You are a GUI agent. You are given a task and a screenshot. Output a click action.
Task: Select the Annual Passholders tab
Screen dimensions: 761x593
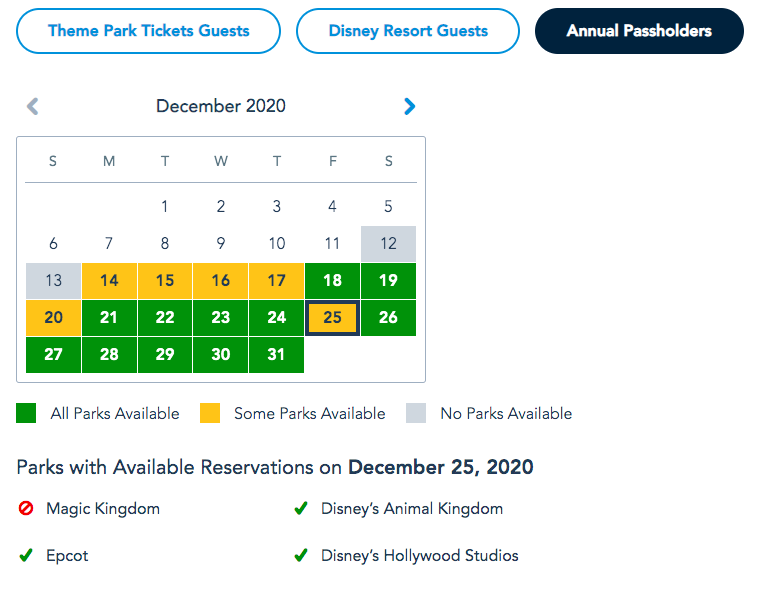(639, 31)
